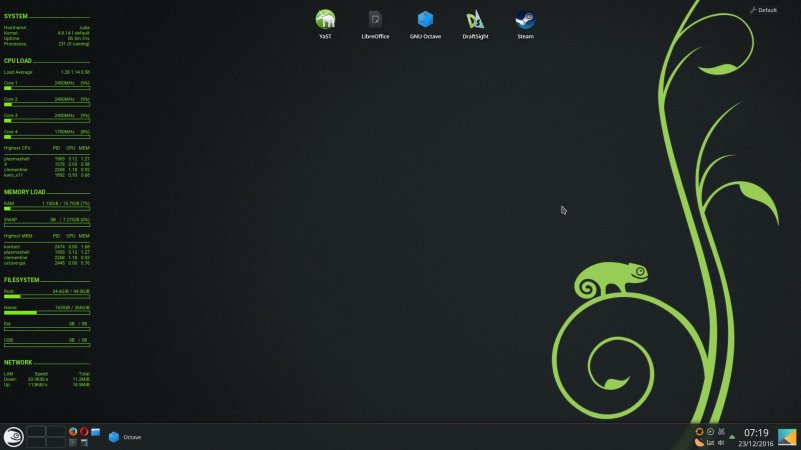This screenshot has width=801, height=450.
Task: Open the volume control in the system tray
Action: click(721, 443)
